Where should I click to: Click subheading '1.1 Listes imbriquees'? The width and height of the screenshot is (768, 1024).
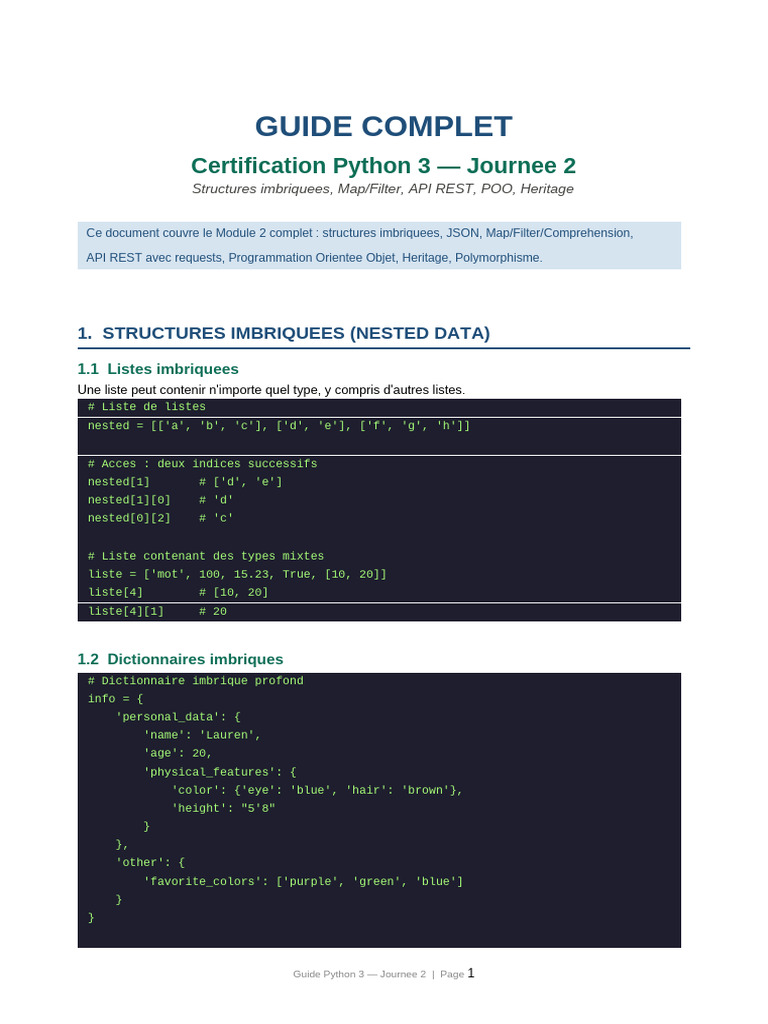pos(158,369)
